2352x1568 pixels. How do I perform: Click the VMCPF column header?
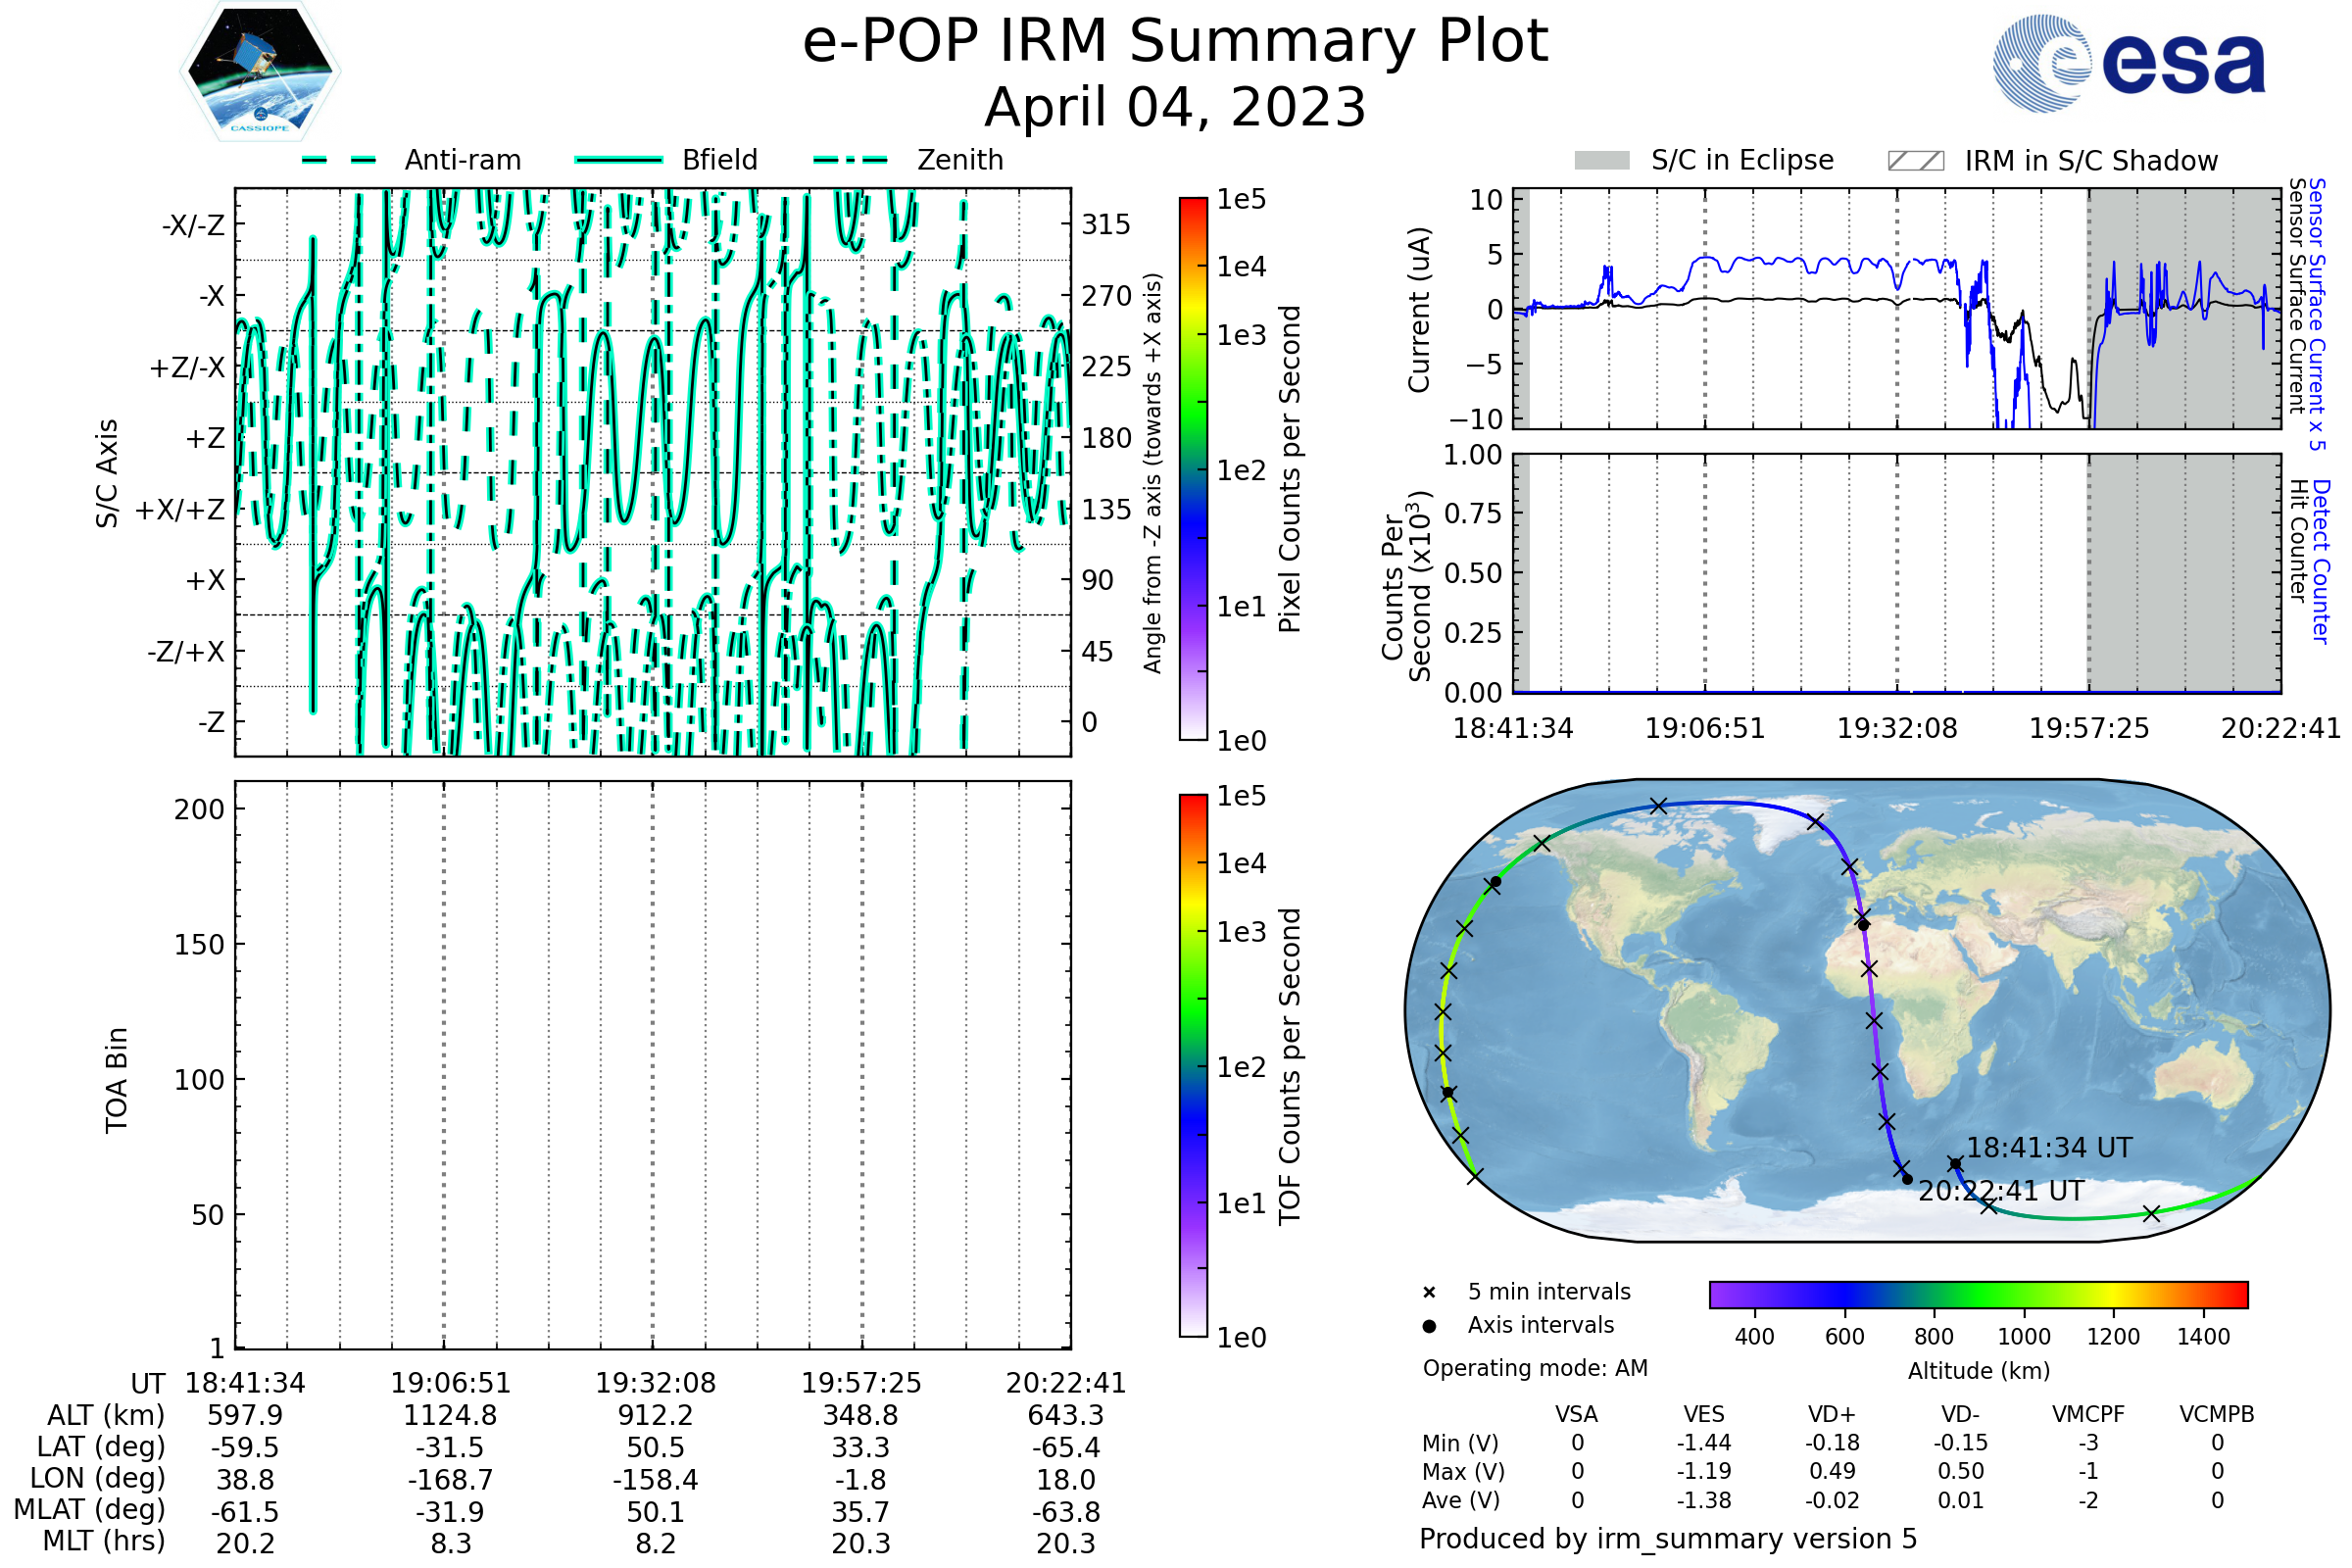point(2088,1415)
